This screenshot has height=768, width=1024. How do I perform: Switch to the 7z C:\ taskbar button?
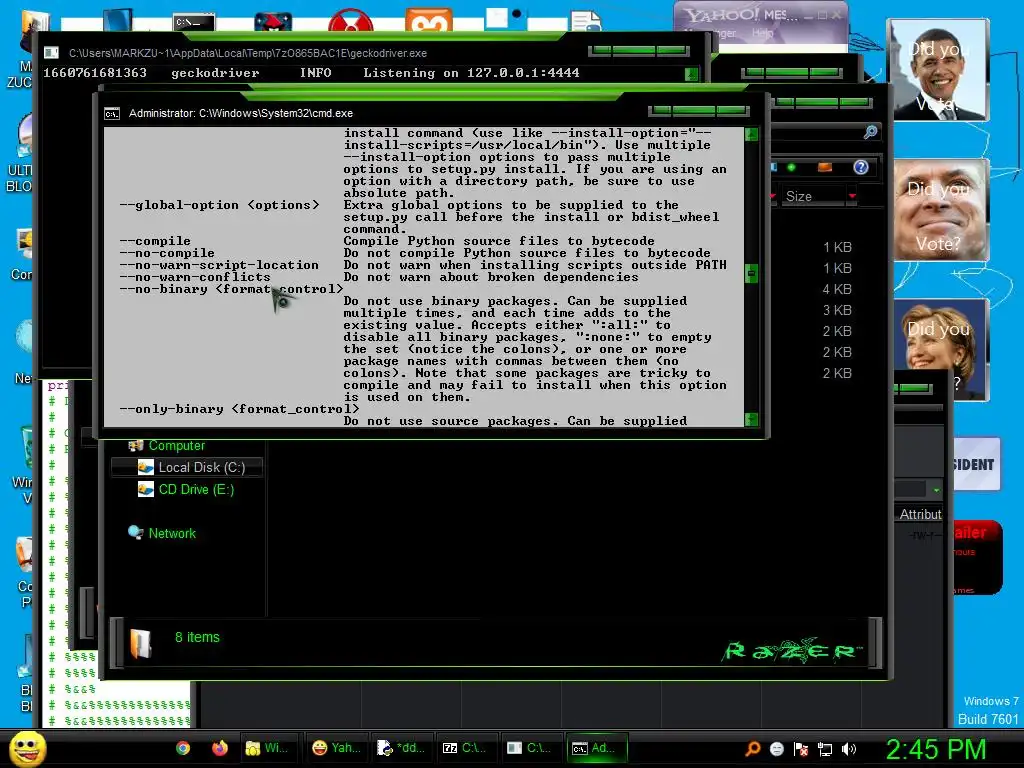466,748
